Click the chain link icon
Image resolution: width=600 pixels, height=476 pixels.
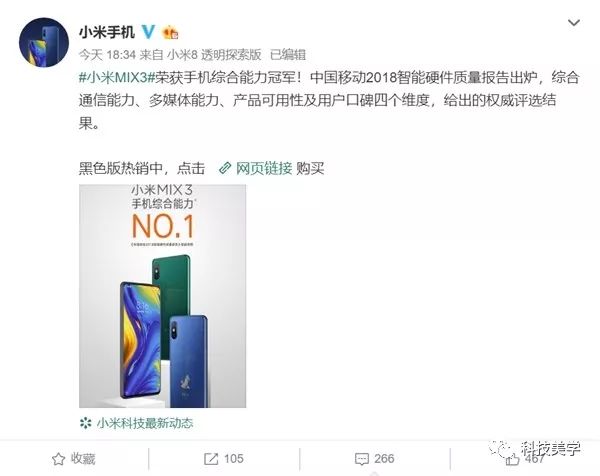pos(225,168)
